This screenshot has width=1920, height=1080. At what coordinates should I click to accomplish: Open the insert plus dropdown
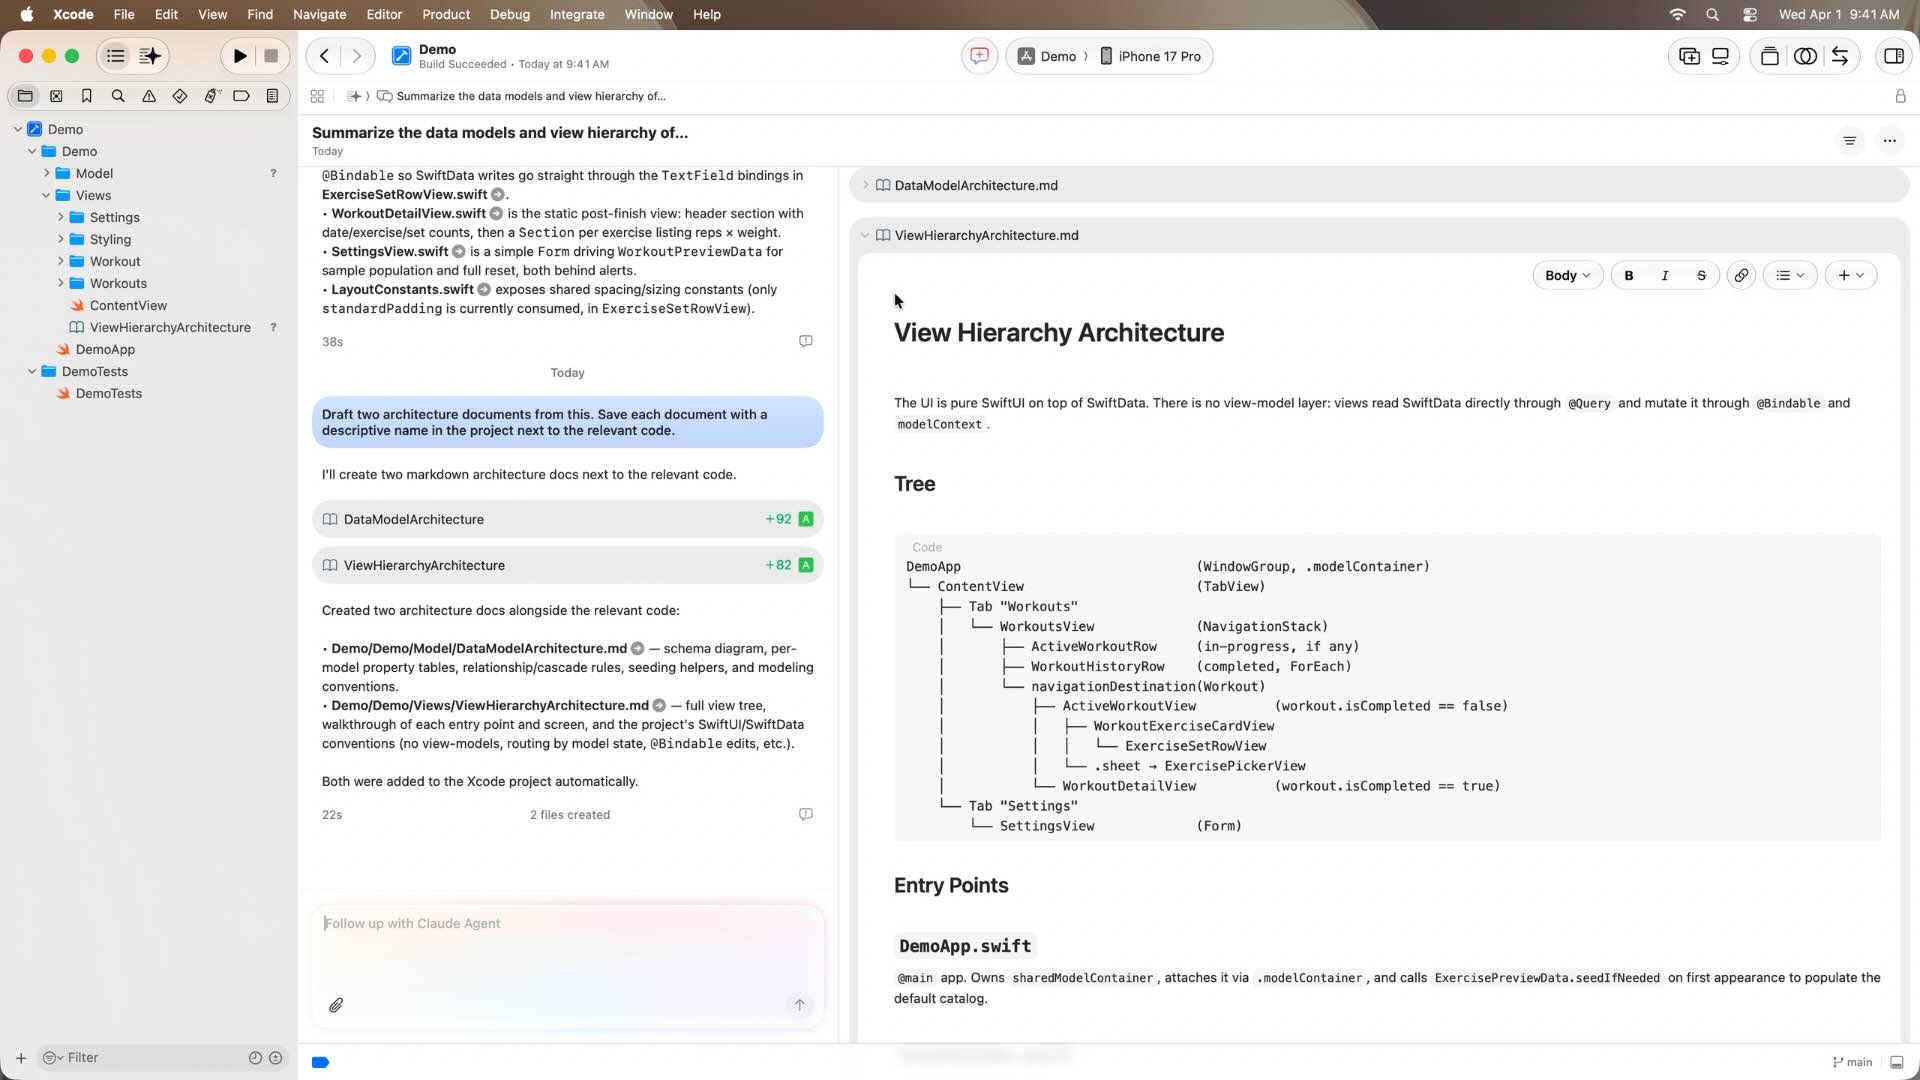pyautogui.click(x=1851, y=275)
